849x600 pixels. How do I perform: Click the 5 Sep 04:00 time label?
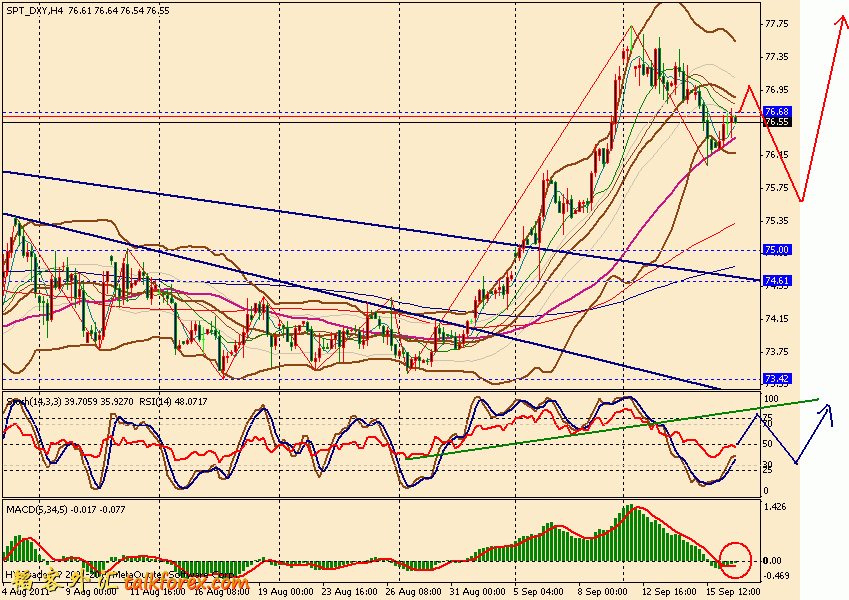(539, 591)
